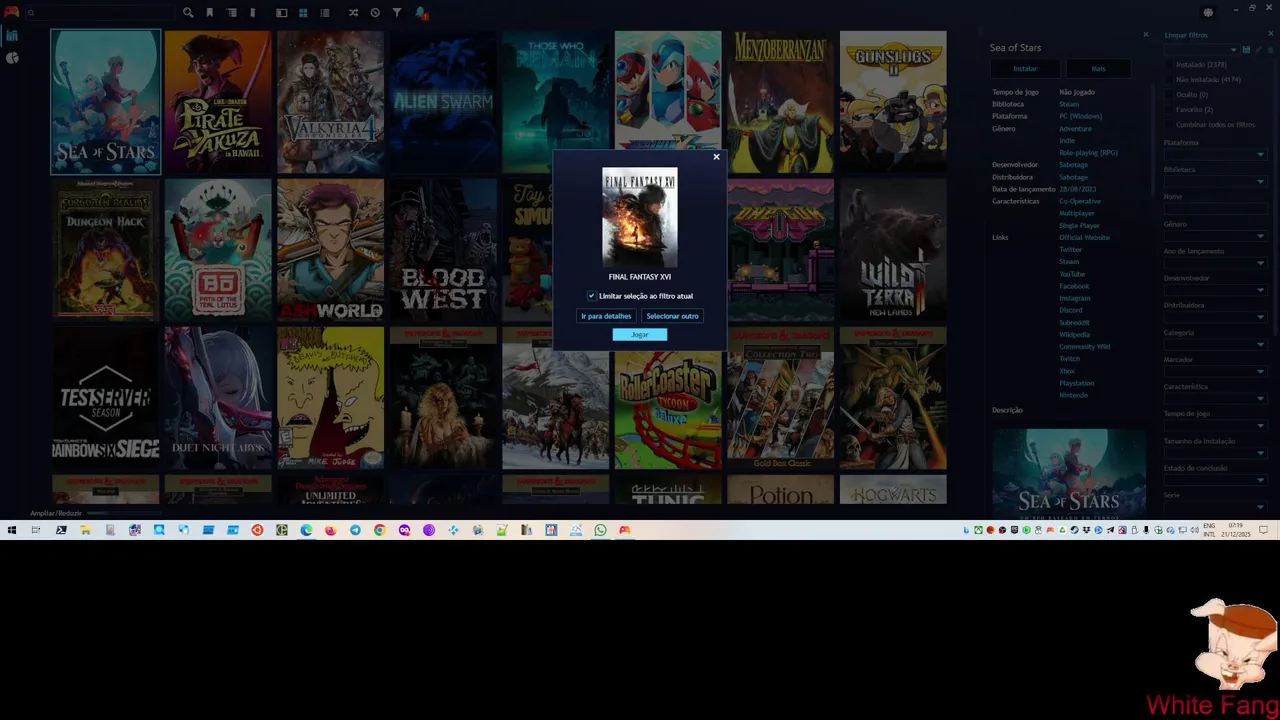Check the Instalado (2378) filter
The width and height of the screenshot is (1280, 720).
coord(1170,65)
